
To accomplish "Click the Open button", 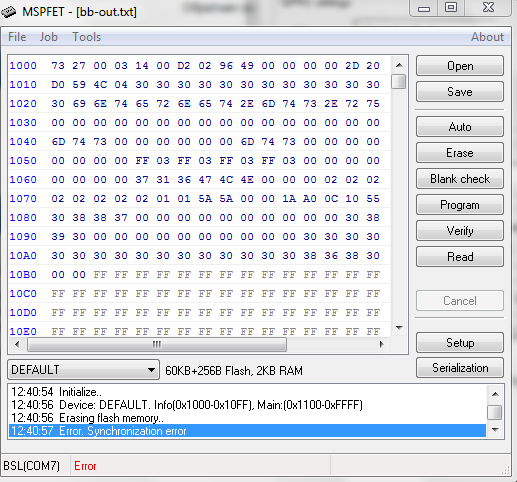I will 460,66.
